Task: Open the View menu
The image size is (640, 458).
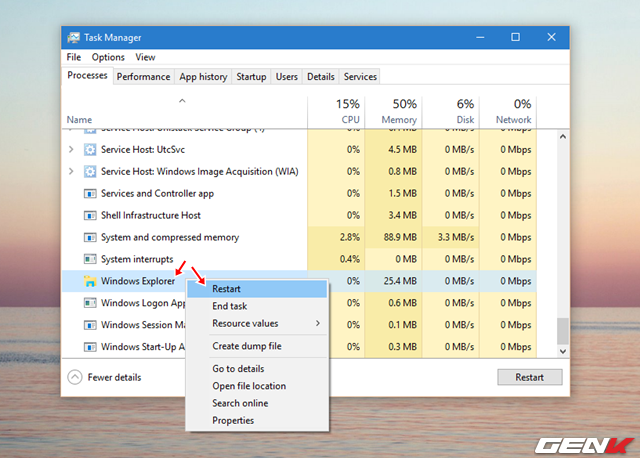Action: pyautogui.click(x=145, y=57)
